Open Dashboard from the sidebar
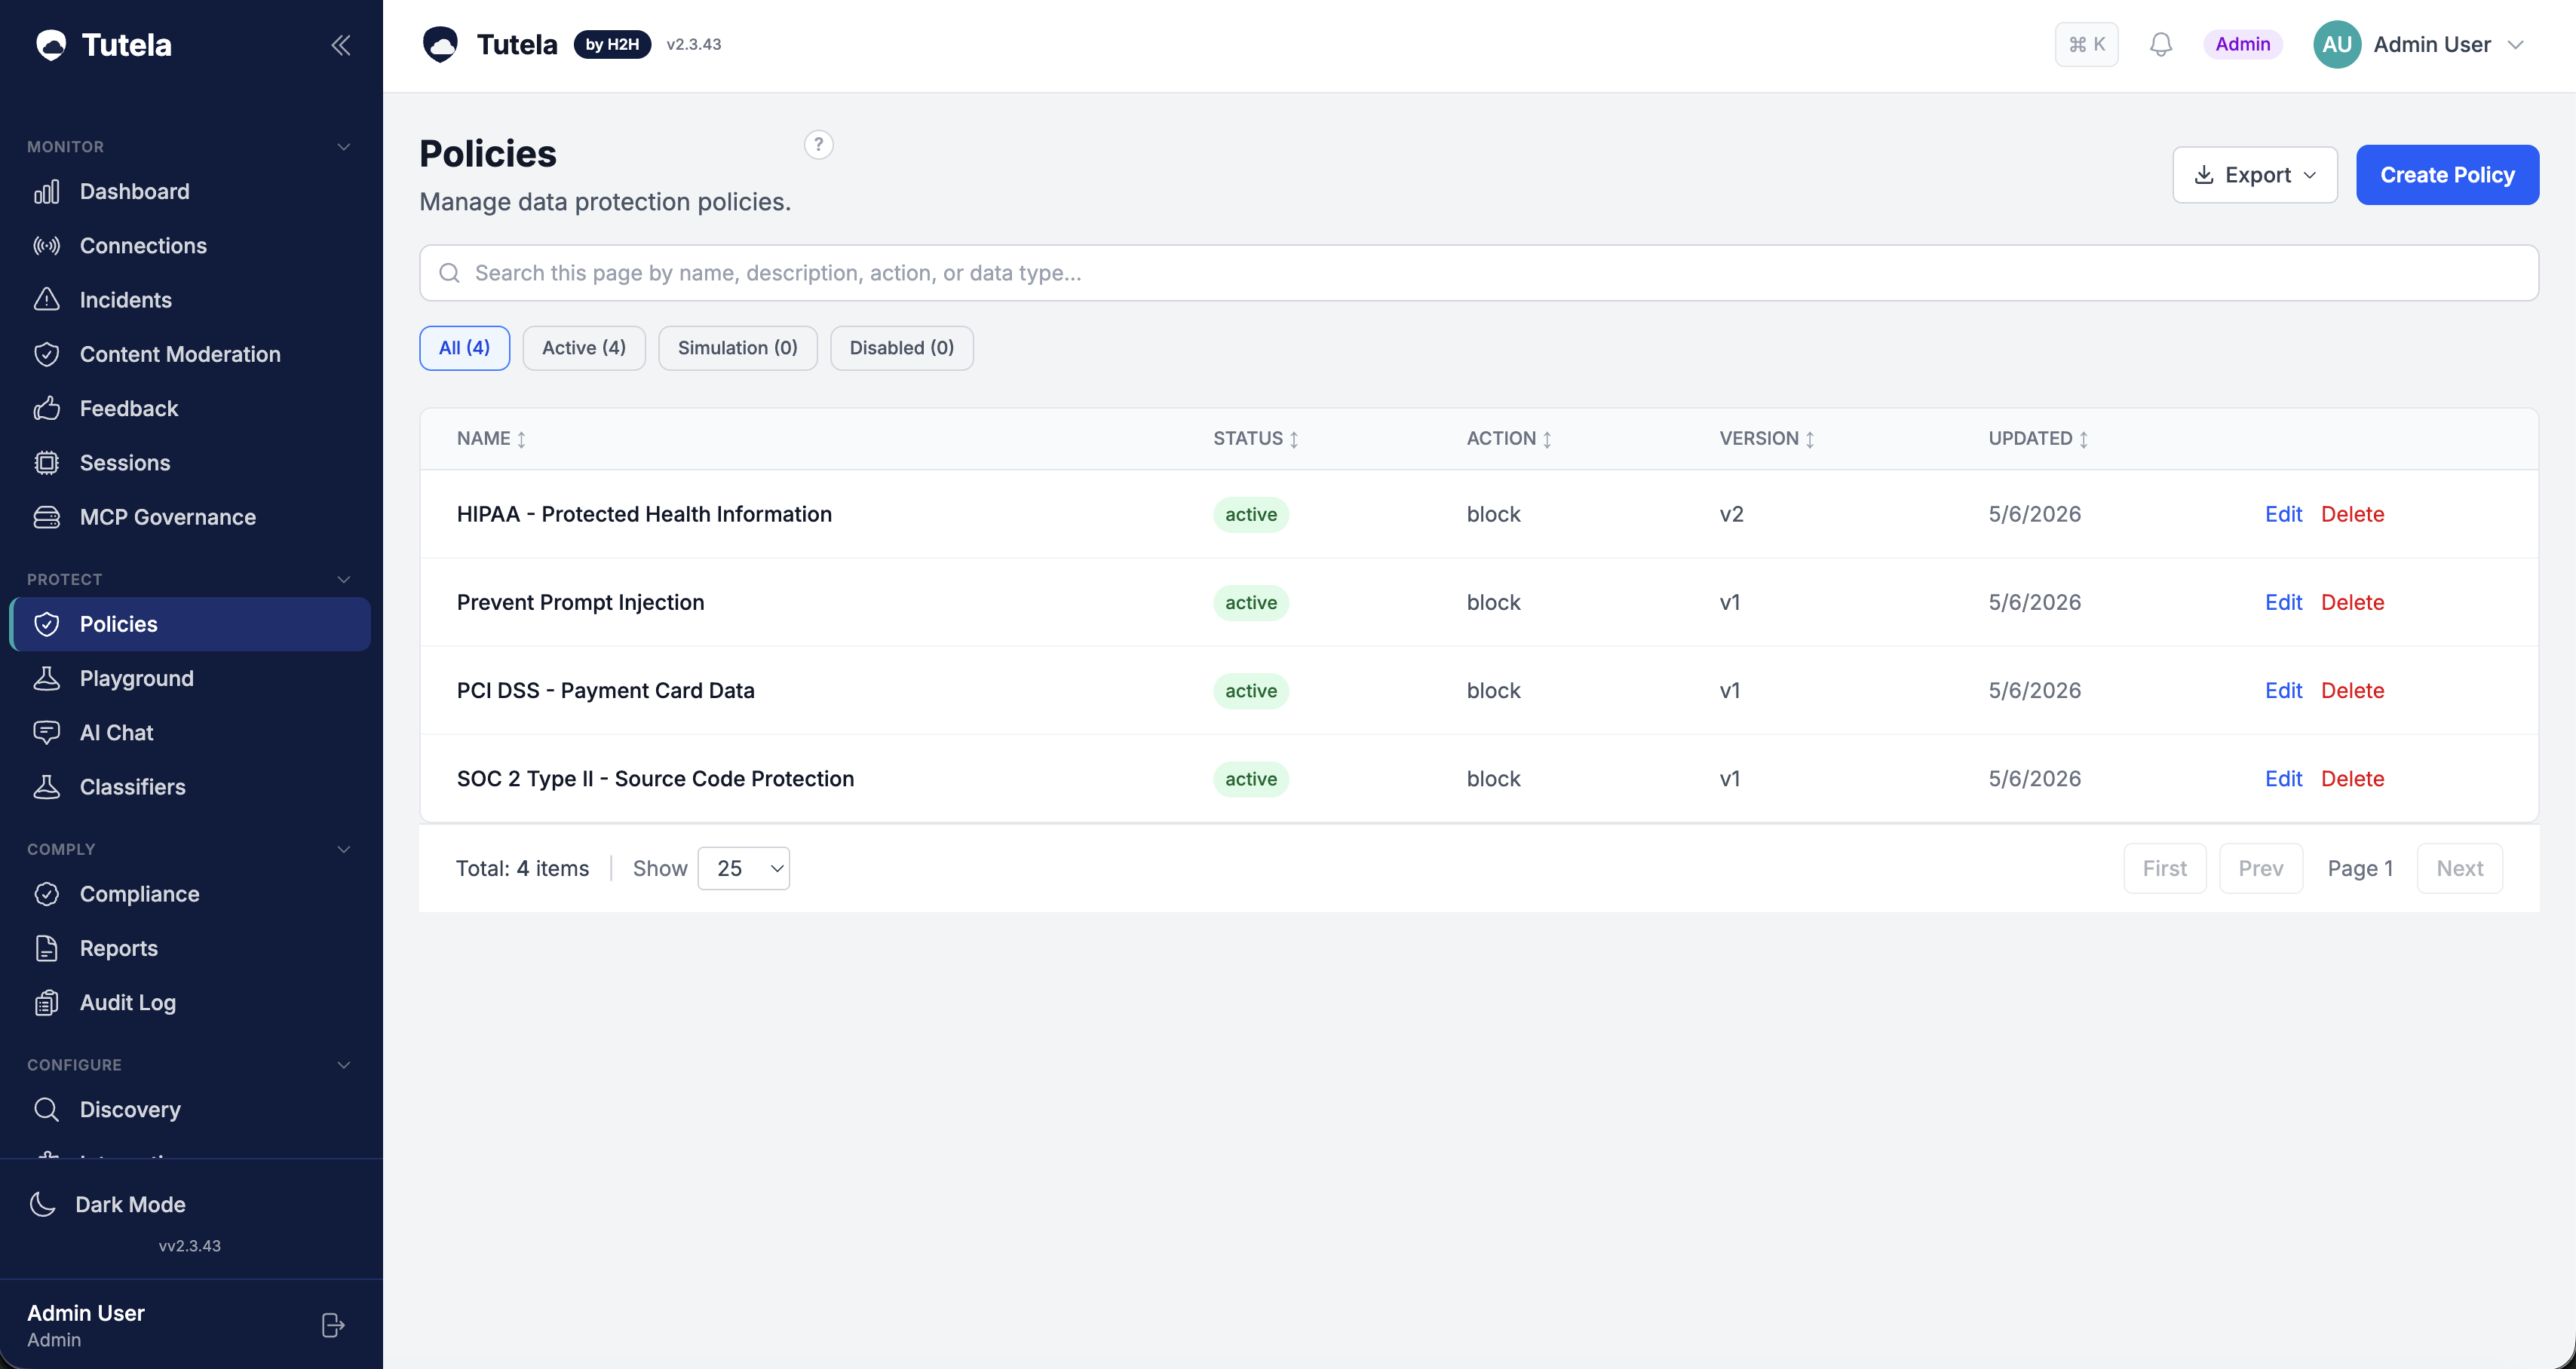Image resolution: width=2576 pixels, height=1369 pixels. pyautogui.click(x=190, y=191)
